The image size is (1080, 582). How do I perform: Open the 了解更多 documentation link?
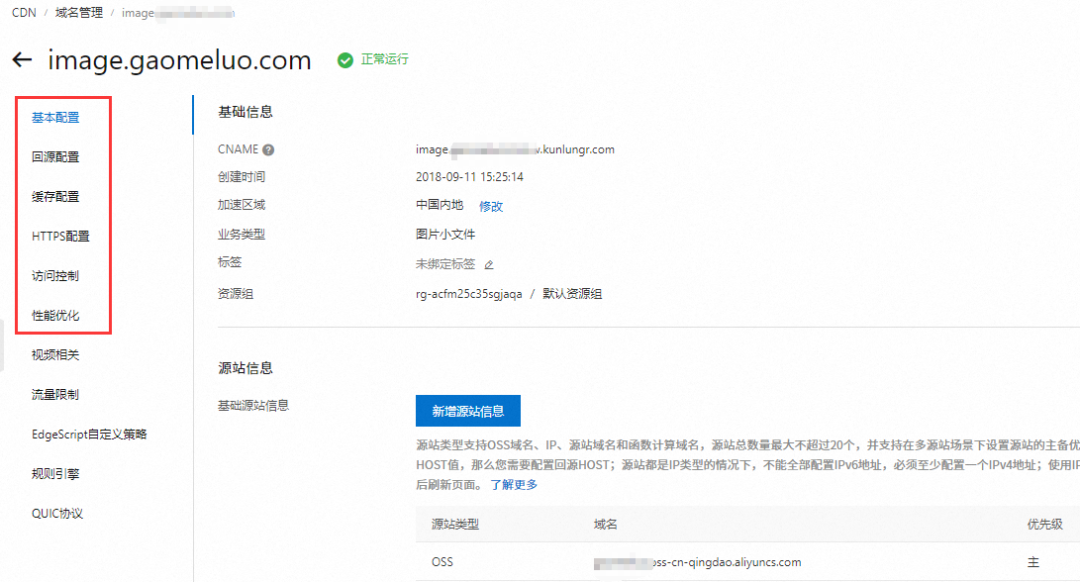(x=513, y=483)
